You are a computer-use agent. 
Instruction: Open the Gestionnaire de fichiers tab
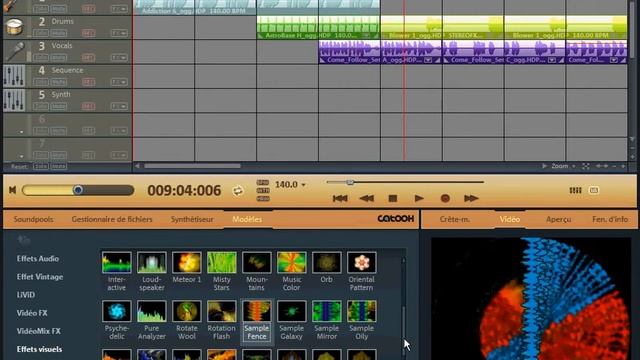click(112, 219)
